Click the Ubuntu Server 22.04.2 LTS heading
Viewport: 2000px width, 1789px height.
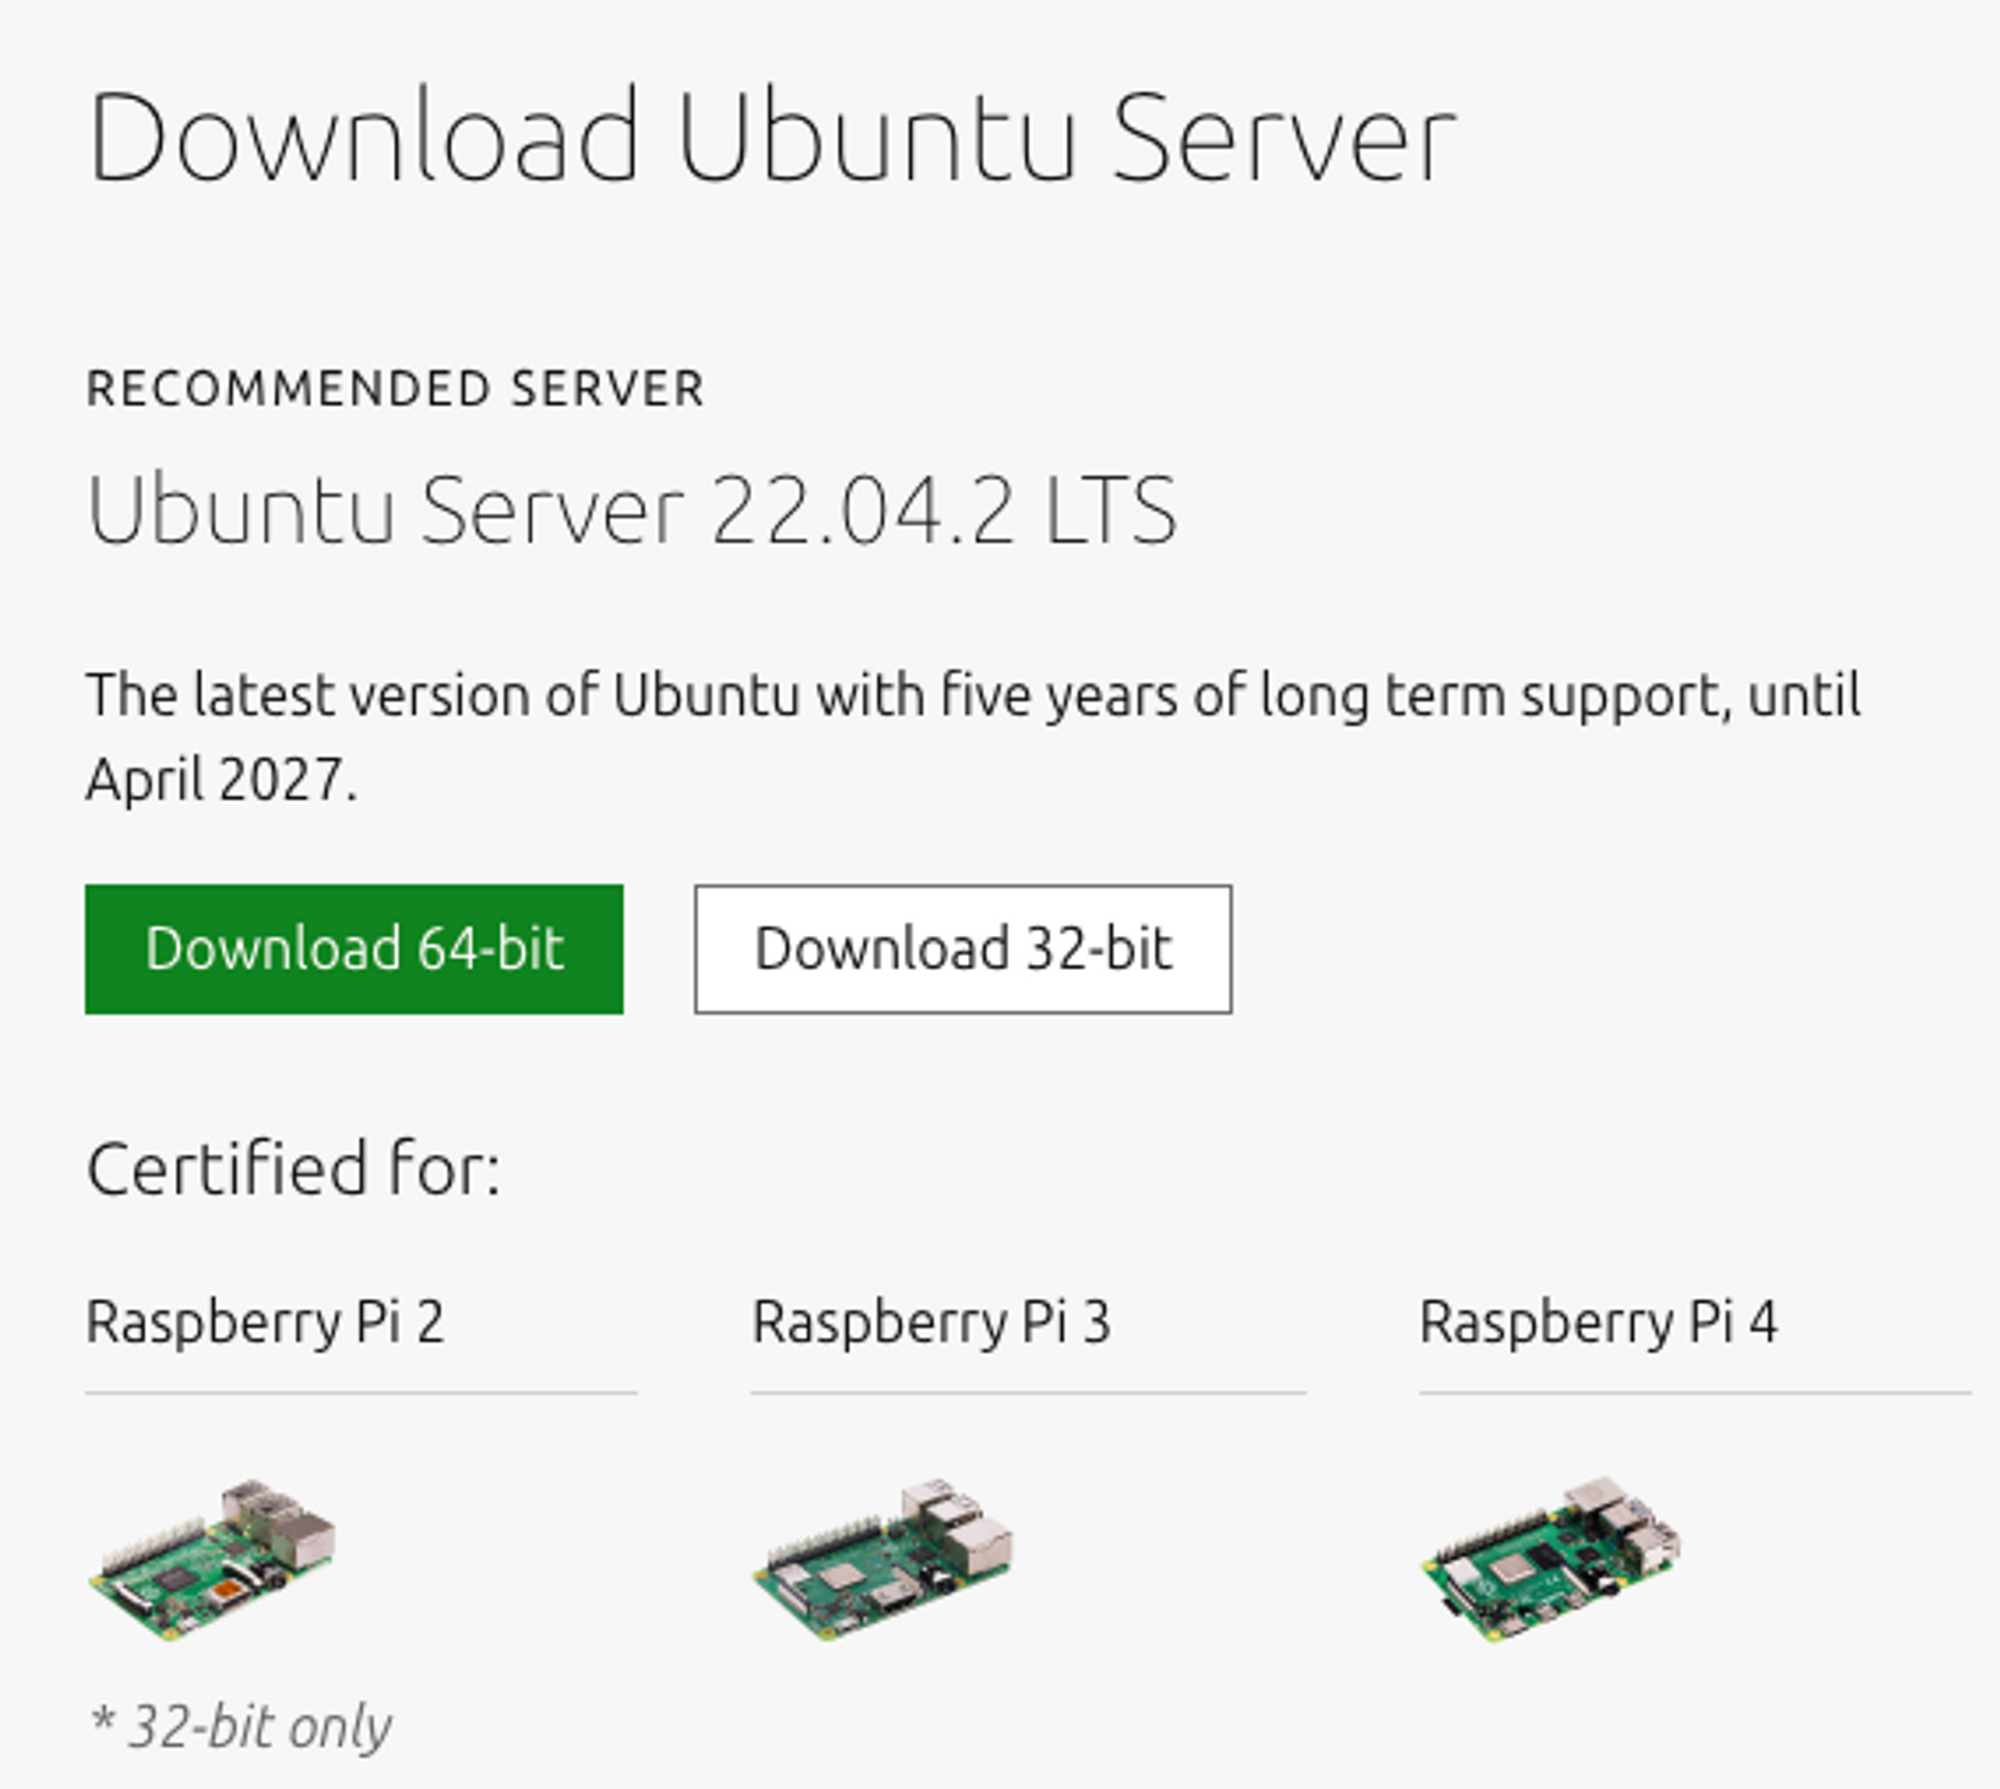632,510
